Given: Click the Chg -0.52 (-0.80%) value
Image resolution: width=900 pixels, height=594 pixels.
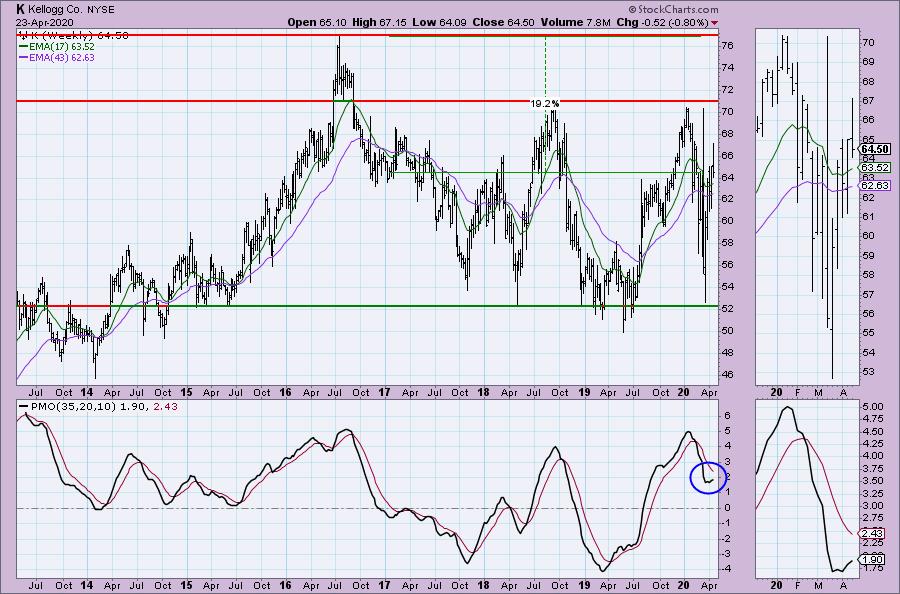Looking at the screenshot, I should 662,22.
